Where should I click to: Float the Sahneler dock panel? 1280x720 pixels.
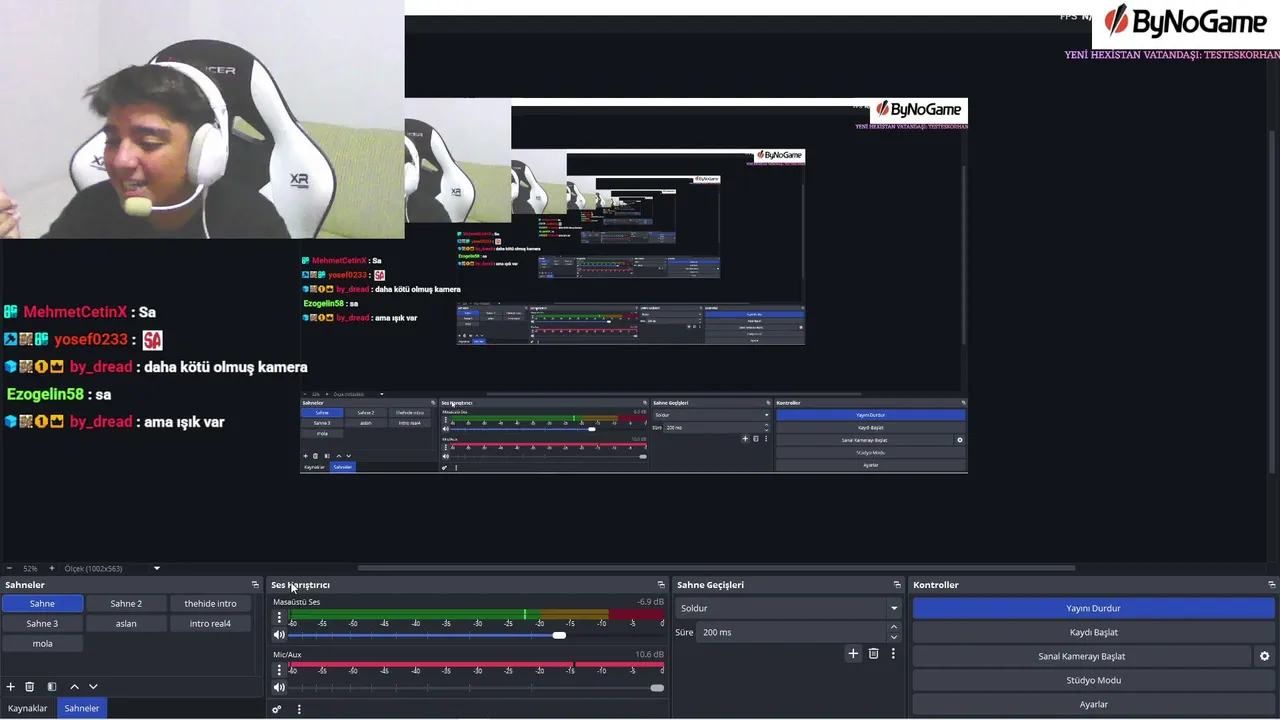(255, 585)
